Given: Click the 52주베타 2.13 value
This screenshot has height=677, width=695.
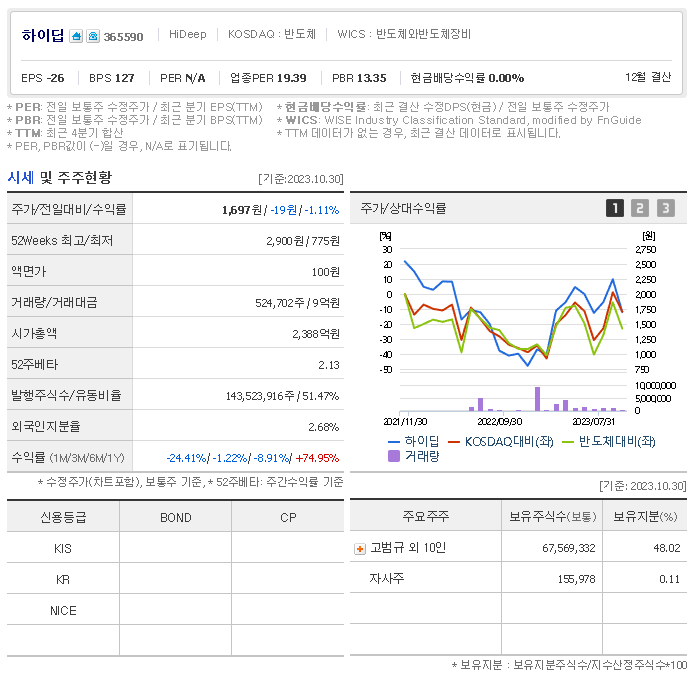Looking at the screenshot, I should [x=328, y=365].
